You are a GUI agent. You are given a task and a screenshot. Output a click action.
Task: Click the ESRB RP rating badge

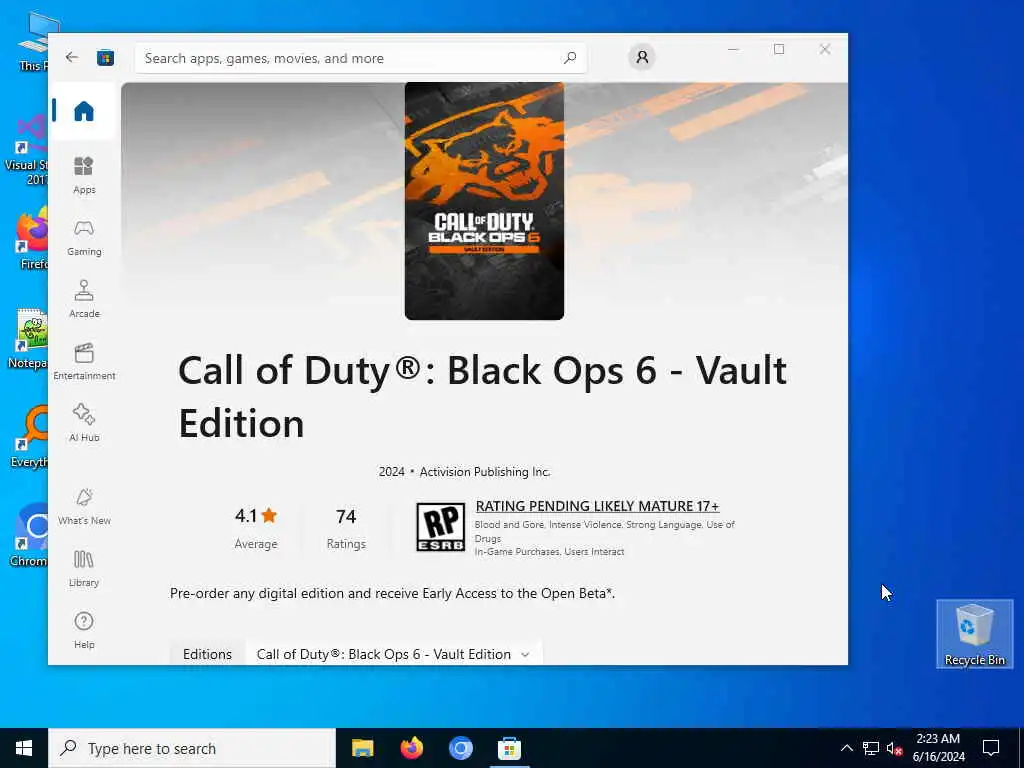pyautogui.click(x=441, y=527)
